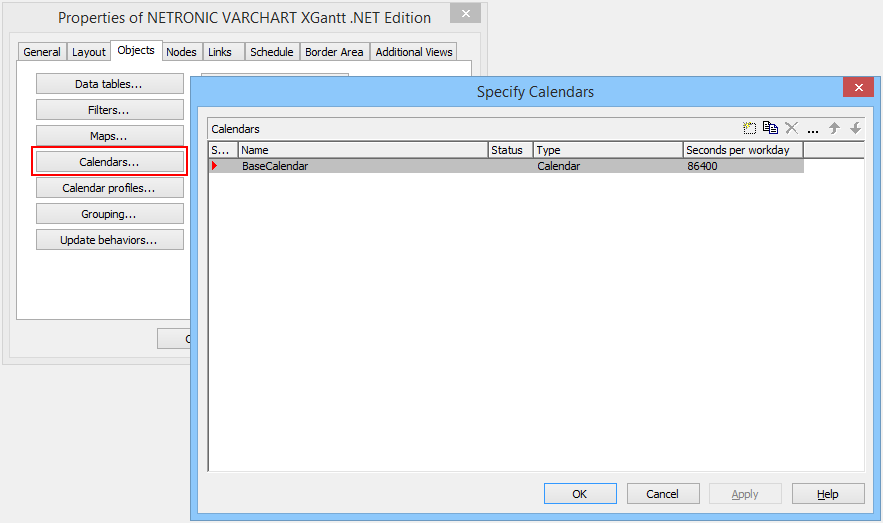
Task: Confirm with OK in Specify Calendars
Action: (x=580, y=494)
